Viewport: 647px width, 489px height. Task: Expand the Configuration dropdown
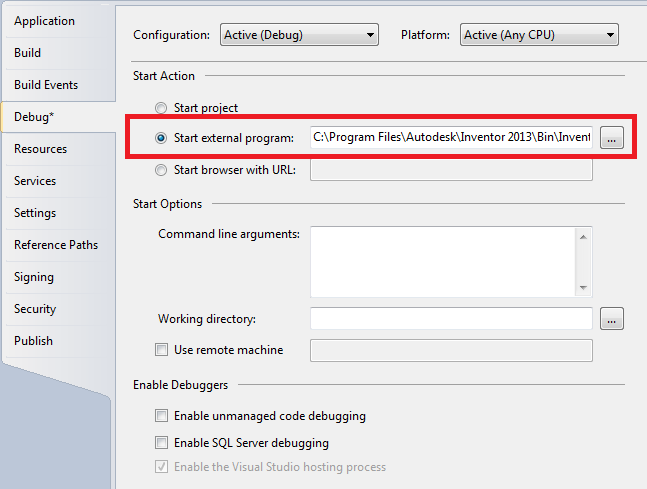(299, 35)
